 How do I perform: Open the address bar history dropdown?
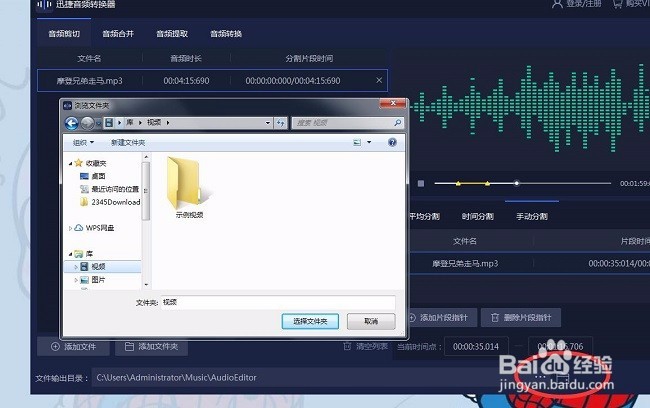point(268,123)
